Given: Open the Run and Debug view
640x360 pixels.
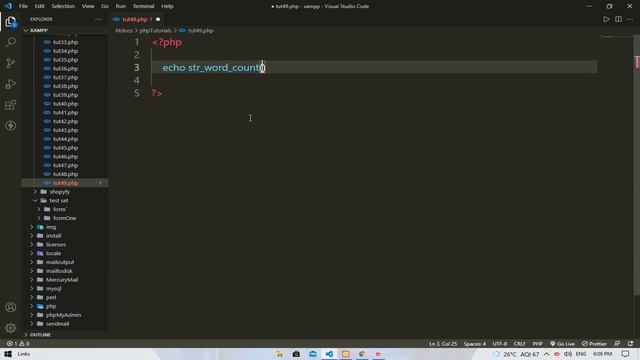Looking at the screenshot, I should [11, 84].
